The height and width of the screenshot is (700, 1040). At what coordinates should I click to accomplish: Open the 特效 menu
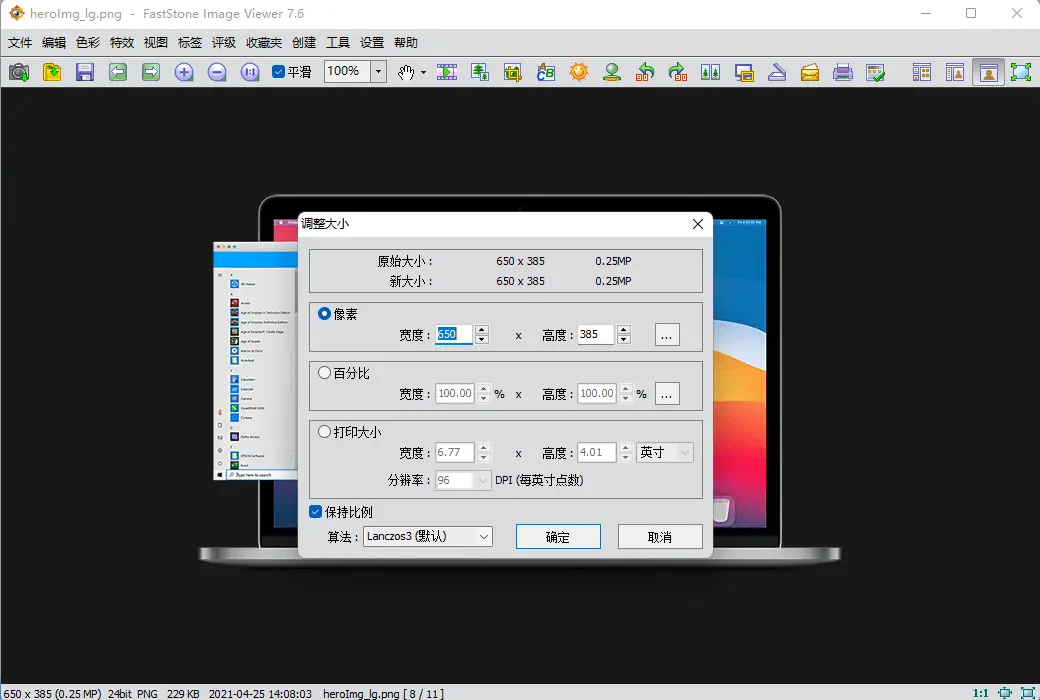(122, 42)
